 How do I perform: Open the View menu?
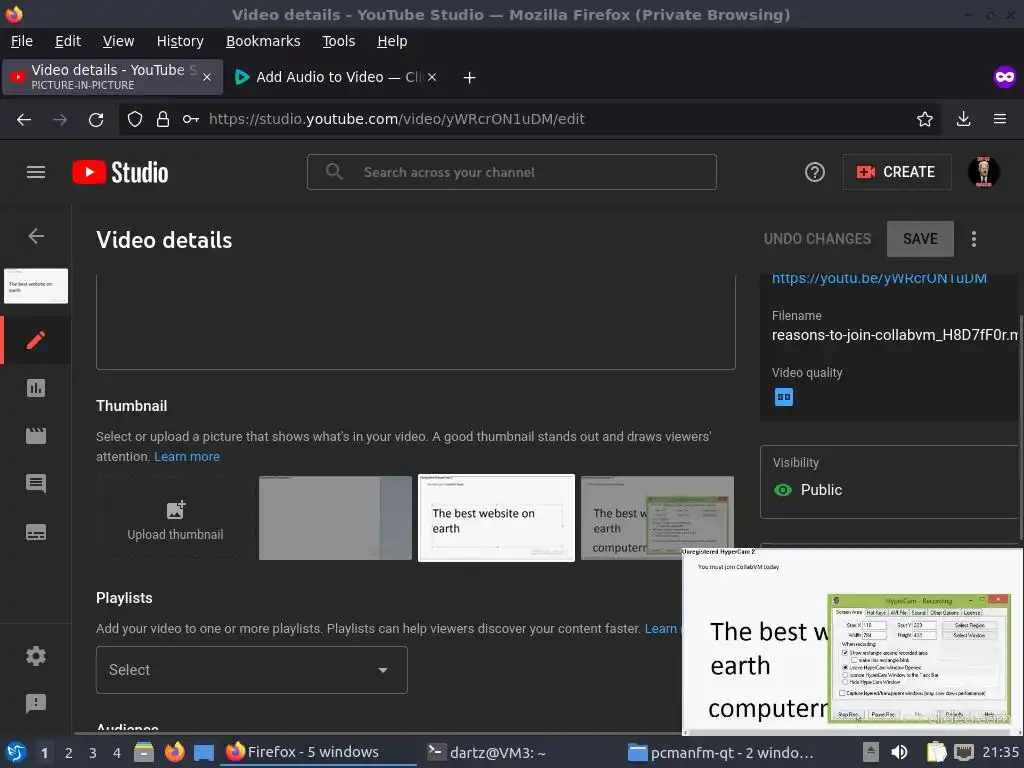point(118,41)
